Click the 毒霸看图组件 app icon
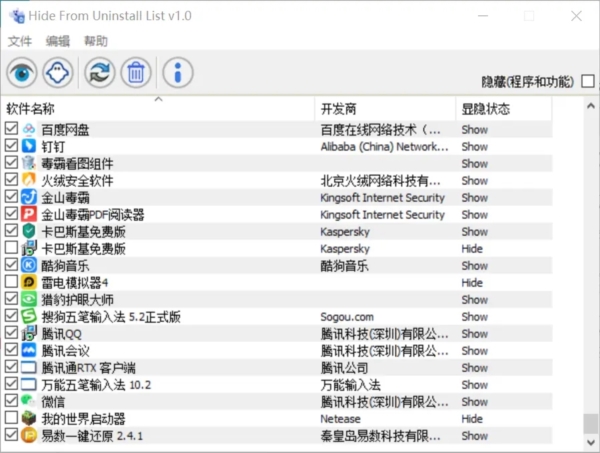600x453 pixels. pos(29,163)
